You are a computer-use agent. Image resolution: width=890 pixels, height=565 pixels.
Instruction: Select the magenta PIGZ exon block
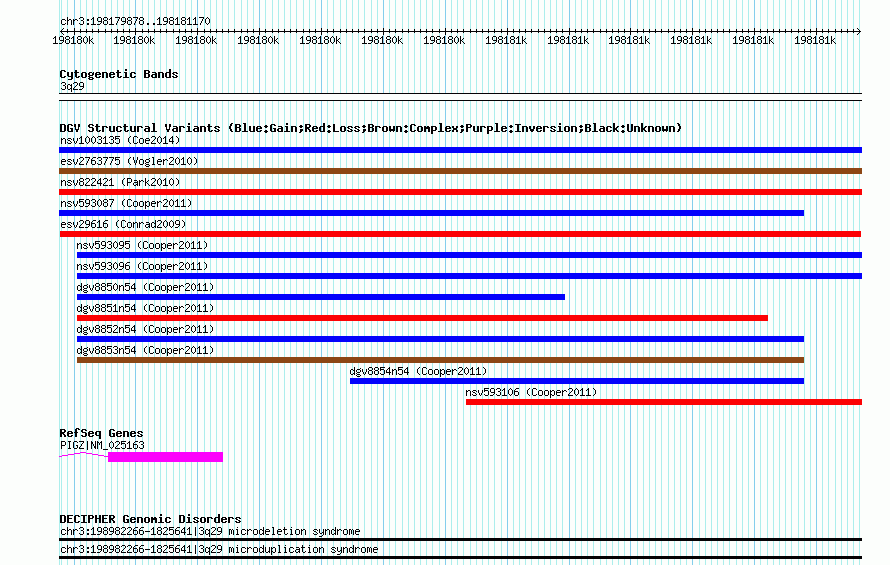(165, 457)
